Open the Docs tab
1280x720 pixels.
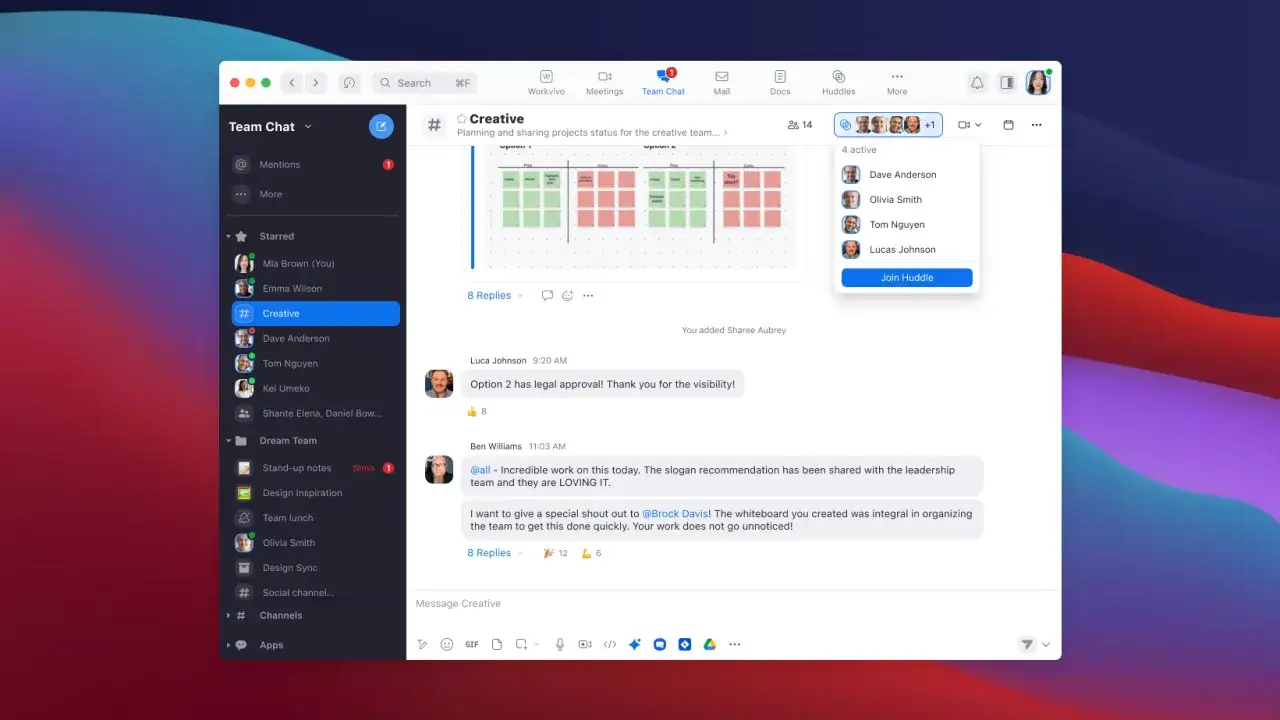pyautogui.click(x=780, y=83)
